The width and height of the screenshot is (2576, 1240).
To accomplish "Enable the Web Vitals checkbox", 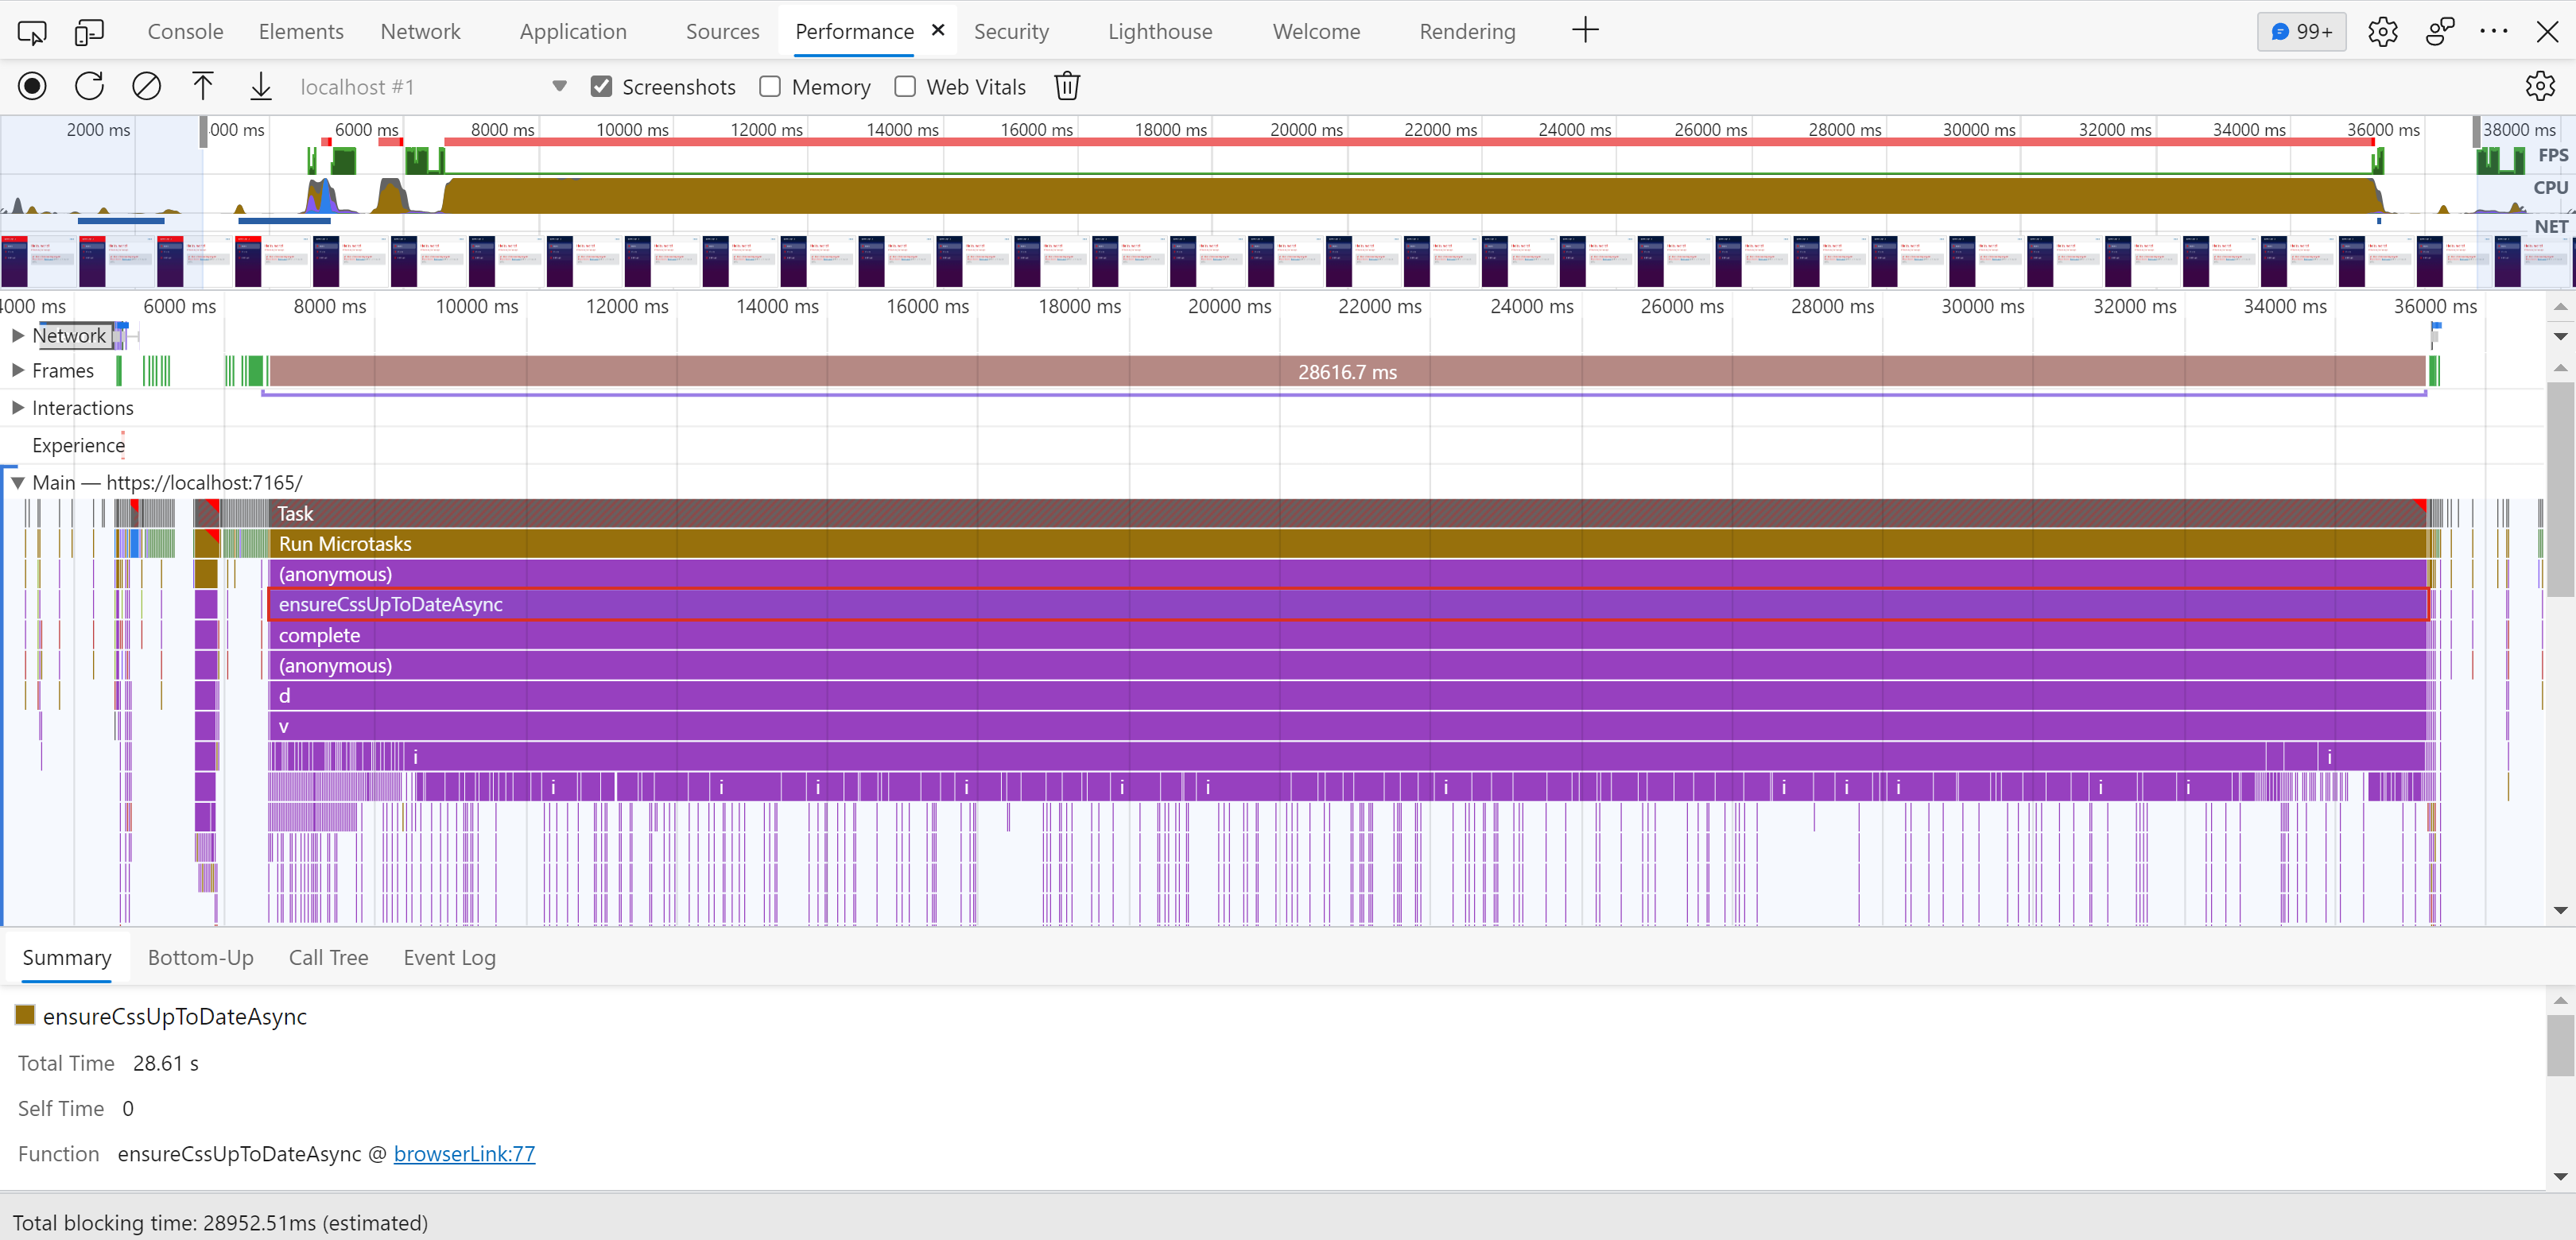I will (905, 86).
